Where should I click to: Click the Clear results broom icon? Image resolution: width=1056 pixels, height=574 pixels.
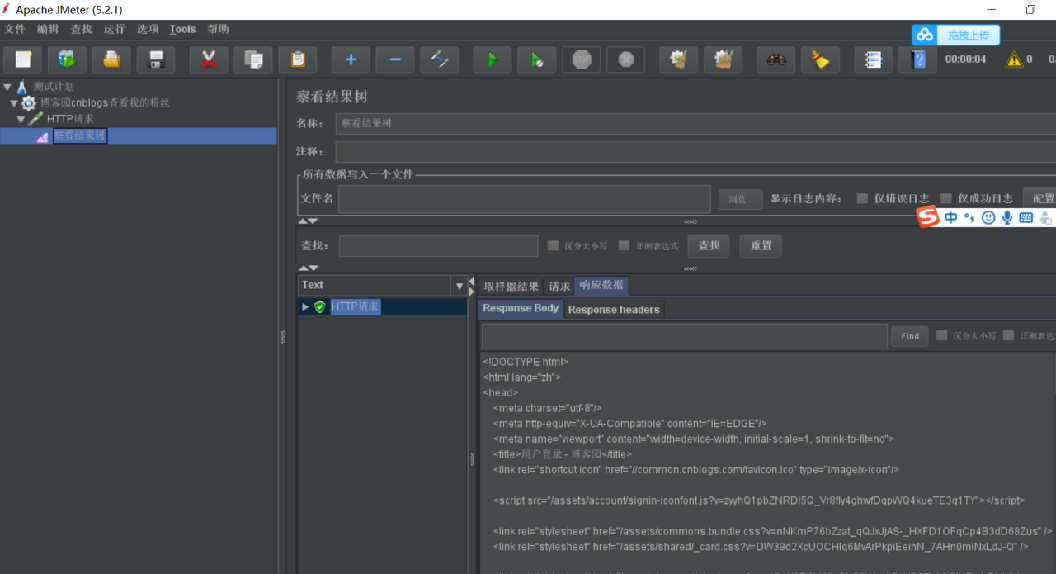(678, 59)
